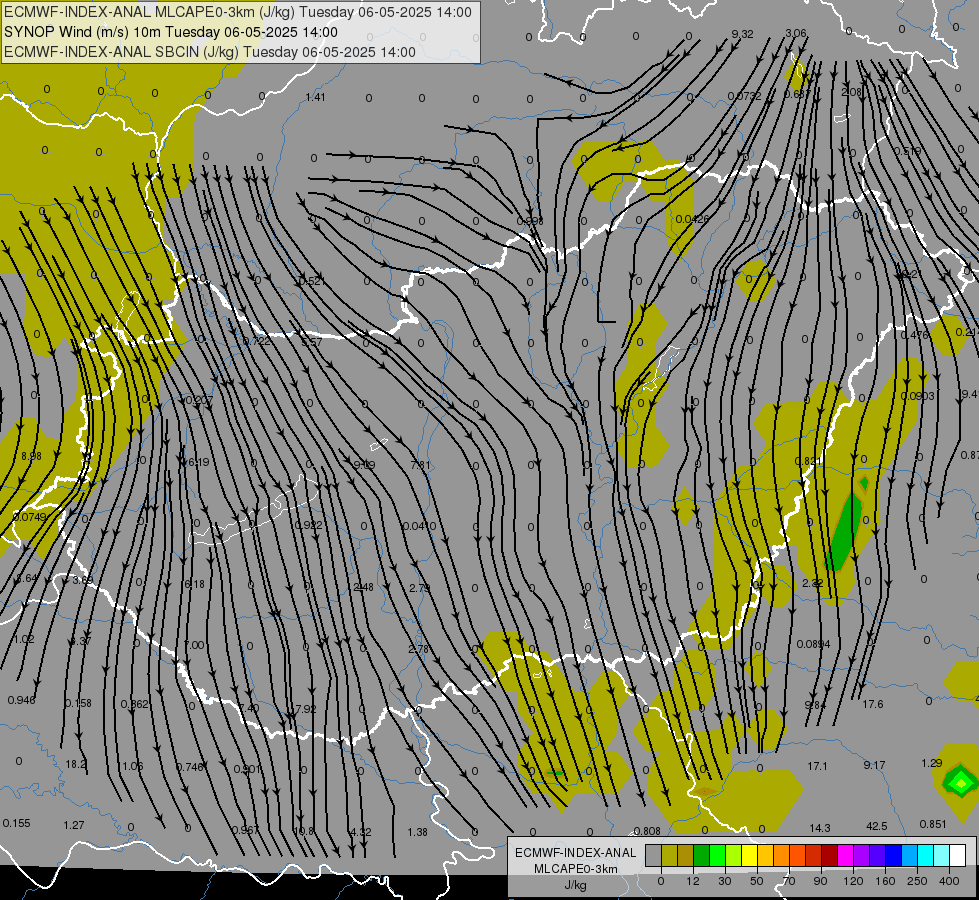Click the map value 1.38
The height and width of the screenshot is (900, 979).
coord(417,833)
